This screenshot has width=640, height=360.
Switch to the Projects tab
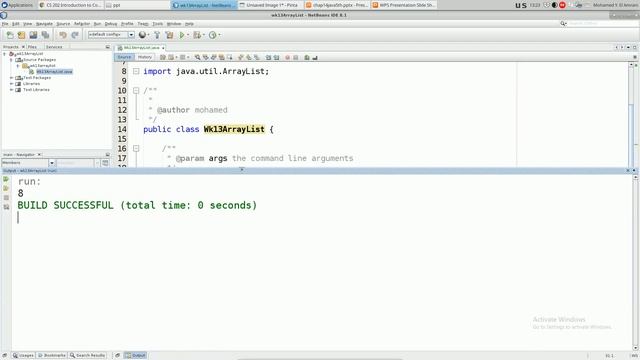point(11,47)
